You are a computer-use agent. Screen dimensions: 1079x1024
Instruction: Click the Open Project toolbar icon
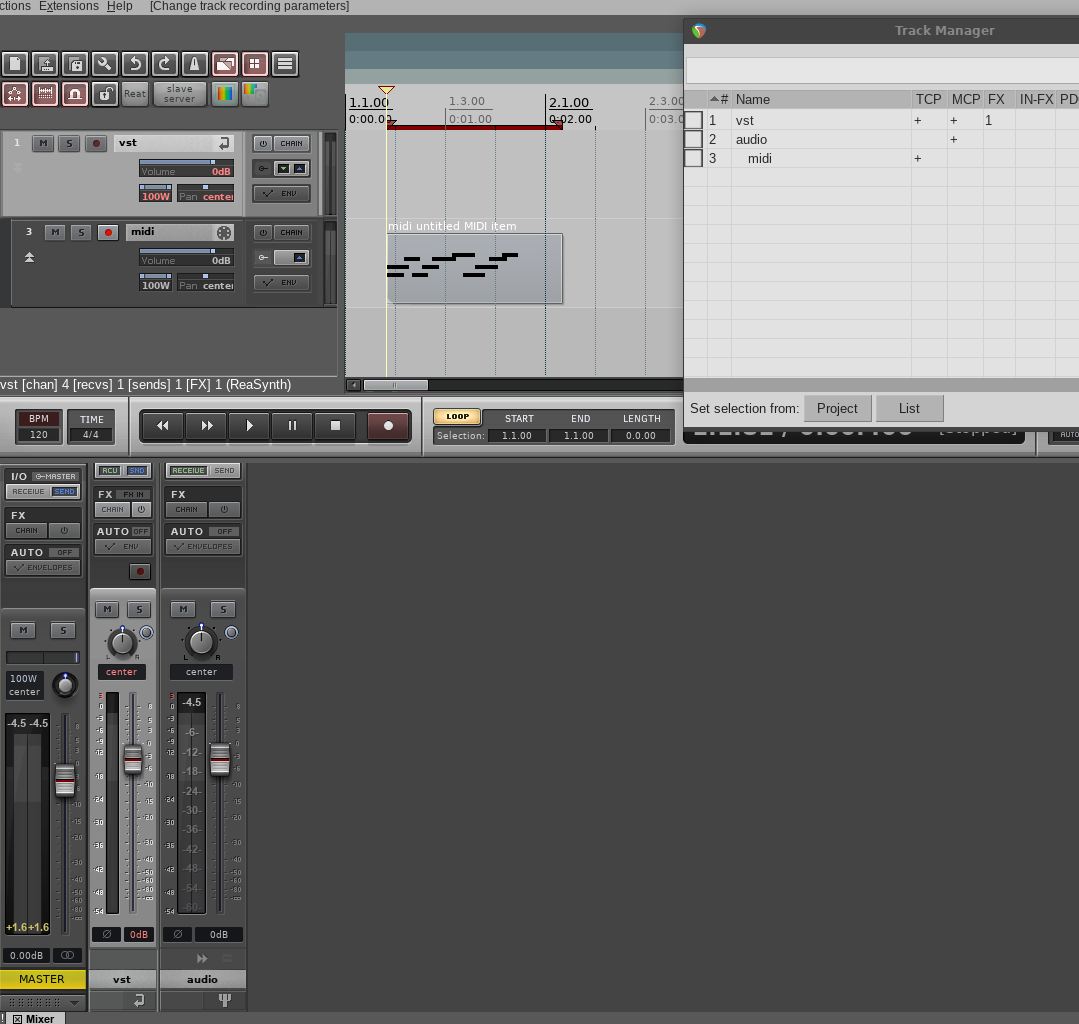45,64
